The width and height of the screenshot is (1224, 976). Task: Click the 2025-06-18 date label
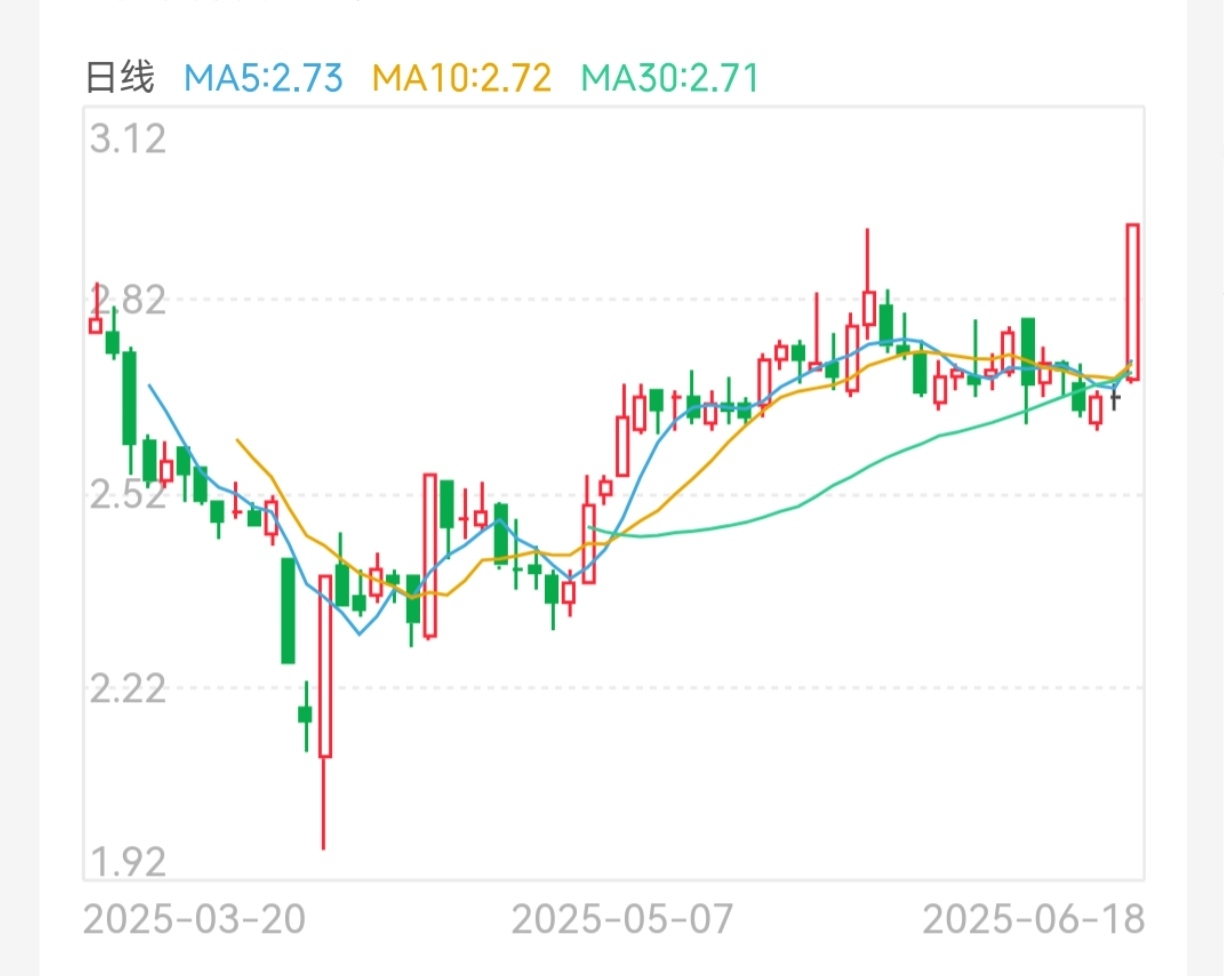click(x=1033, y=919)
